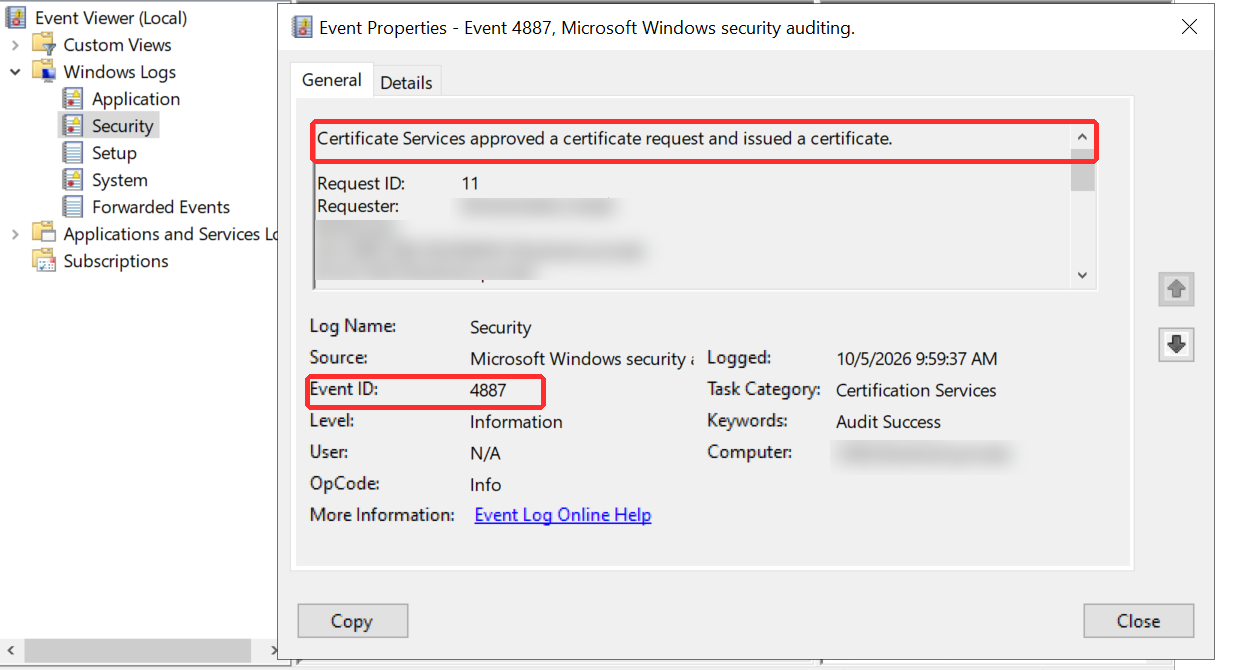1259x670 pixels.
Task: Click the User value N/A
Action: click(x=485, y=454)
